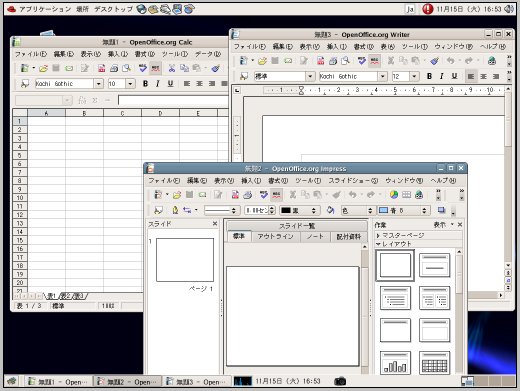
Task: Open the font size dropdown in Calc
Action: (130, 84)
